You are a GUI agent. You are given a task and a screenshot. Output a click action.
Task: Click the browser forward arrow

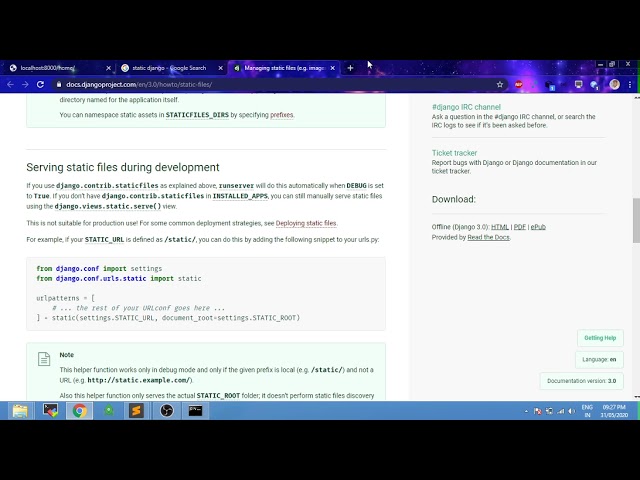point(25,84)
